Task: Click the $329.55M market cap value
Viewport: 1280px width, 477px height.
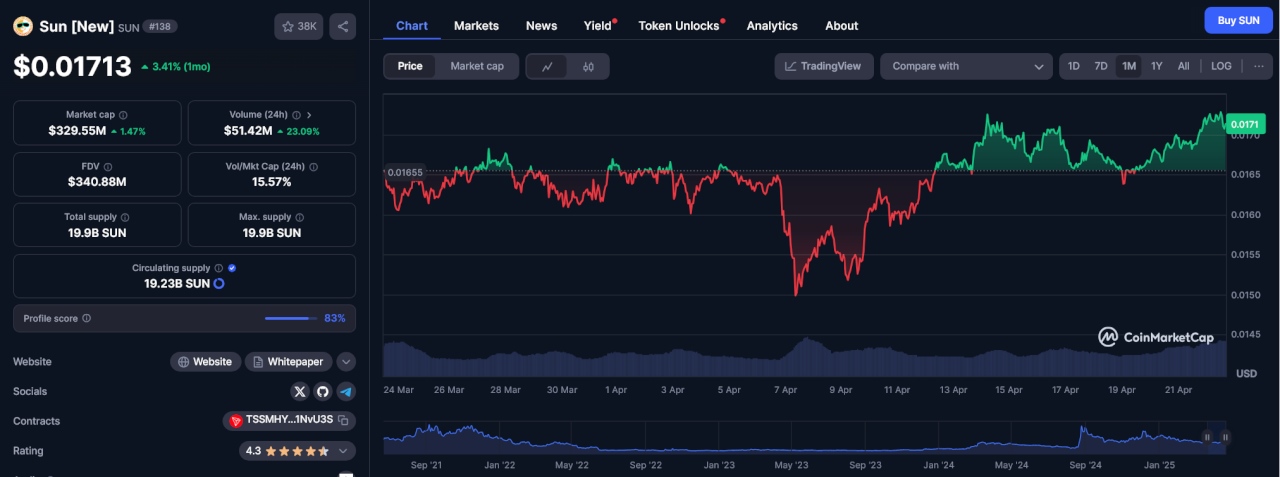Action: (x=77, y=131)
